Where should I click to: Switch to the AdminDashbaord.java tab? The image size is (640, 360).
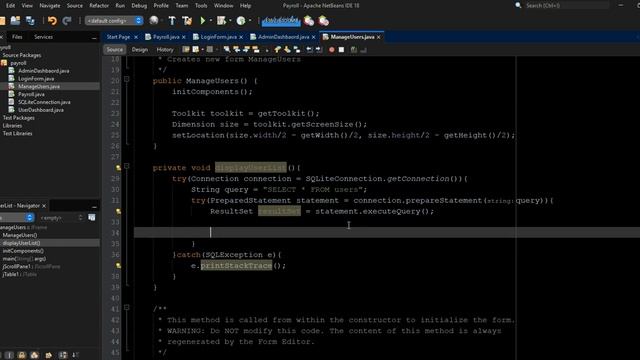(283, 37)
